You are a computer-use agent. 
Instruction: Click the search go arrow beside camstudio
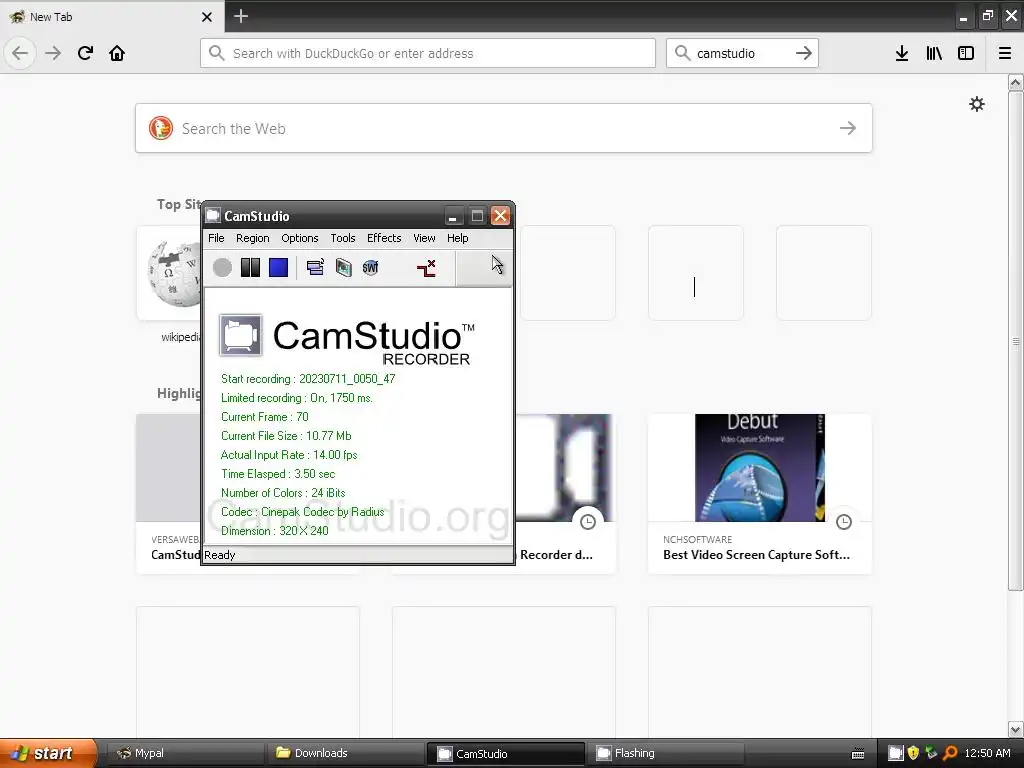pyautogui.click(x=804, y=53)
